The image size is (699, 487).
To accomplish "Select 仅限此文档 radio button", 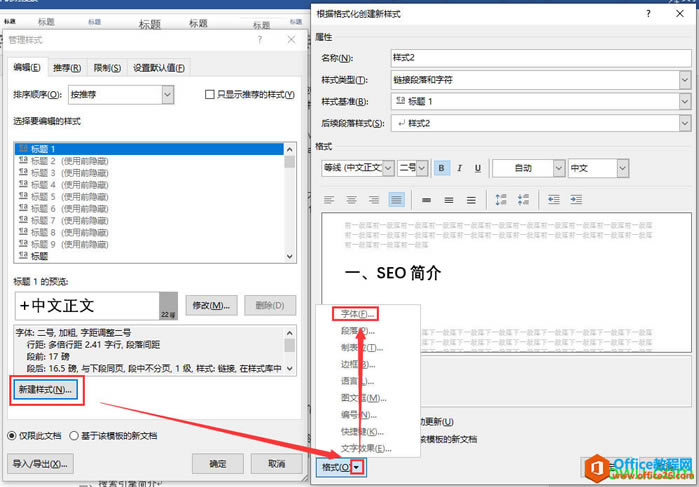I will pos(12,436).
